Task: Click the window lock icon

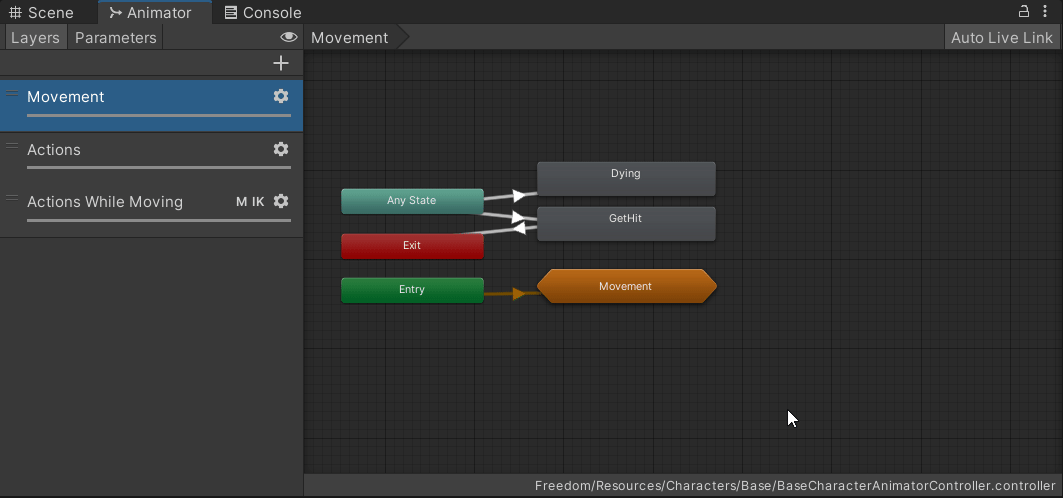Action: point(1024,11)
